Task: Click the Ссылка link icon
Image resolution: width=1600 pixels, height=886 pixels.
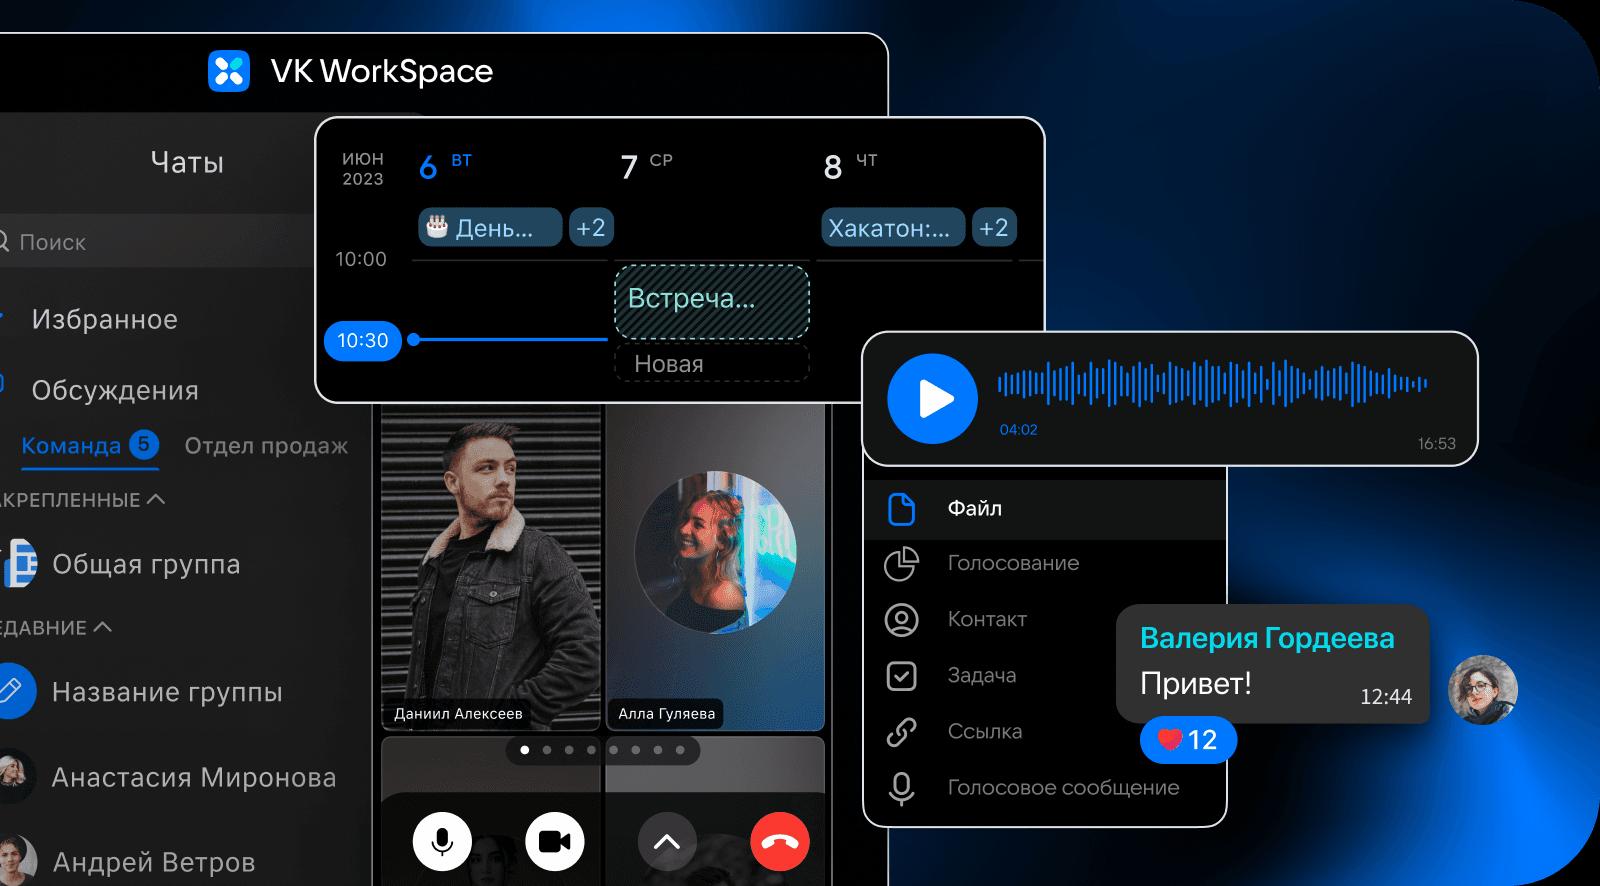Action: tap(901, 732)
